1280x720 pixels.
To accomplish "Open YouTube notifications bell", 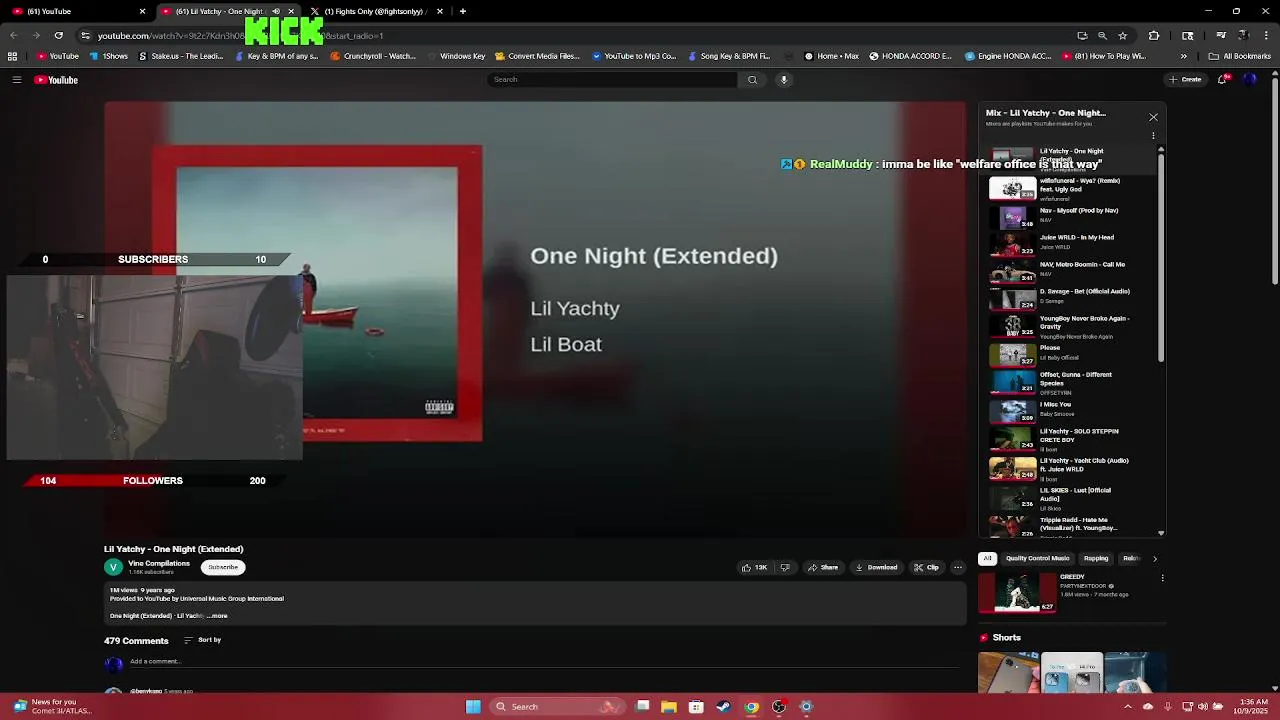I will tap(1222, 79).
